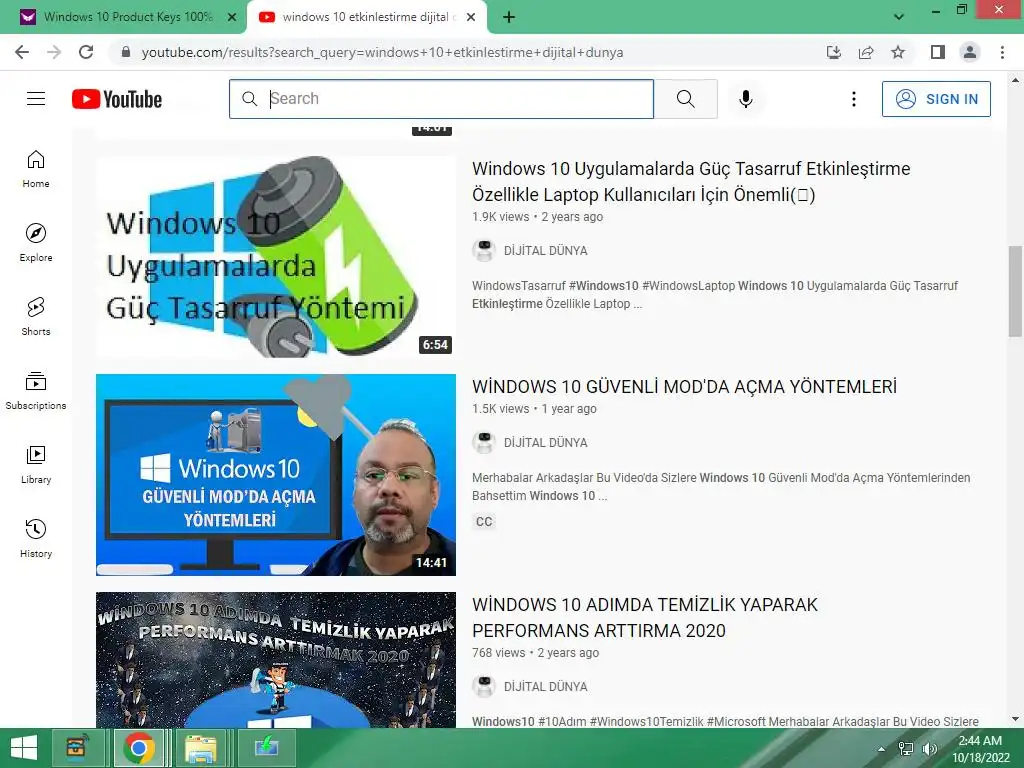Open a new tab with plus button
The width and height of the screenshot is (1024, 768).
tap(509, 17)
